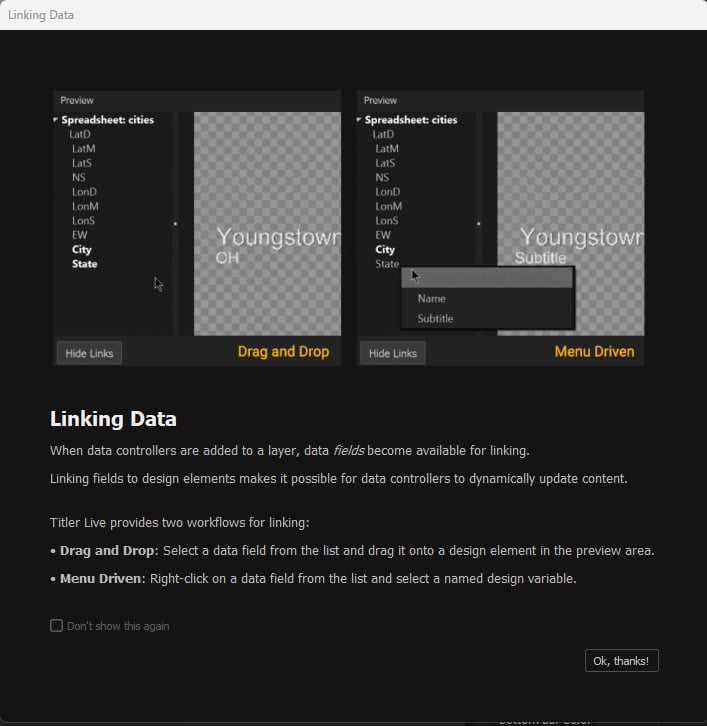Click the "Linking Data" heading
707x726 pixels.
(x=113, y=419)
